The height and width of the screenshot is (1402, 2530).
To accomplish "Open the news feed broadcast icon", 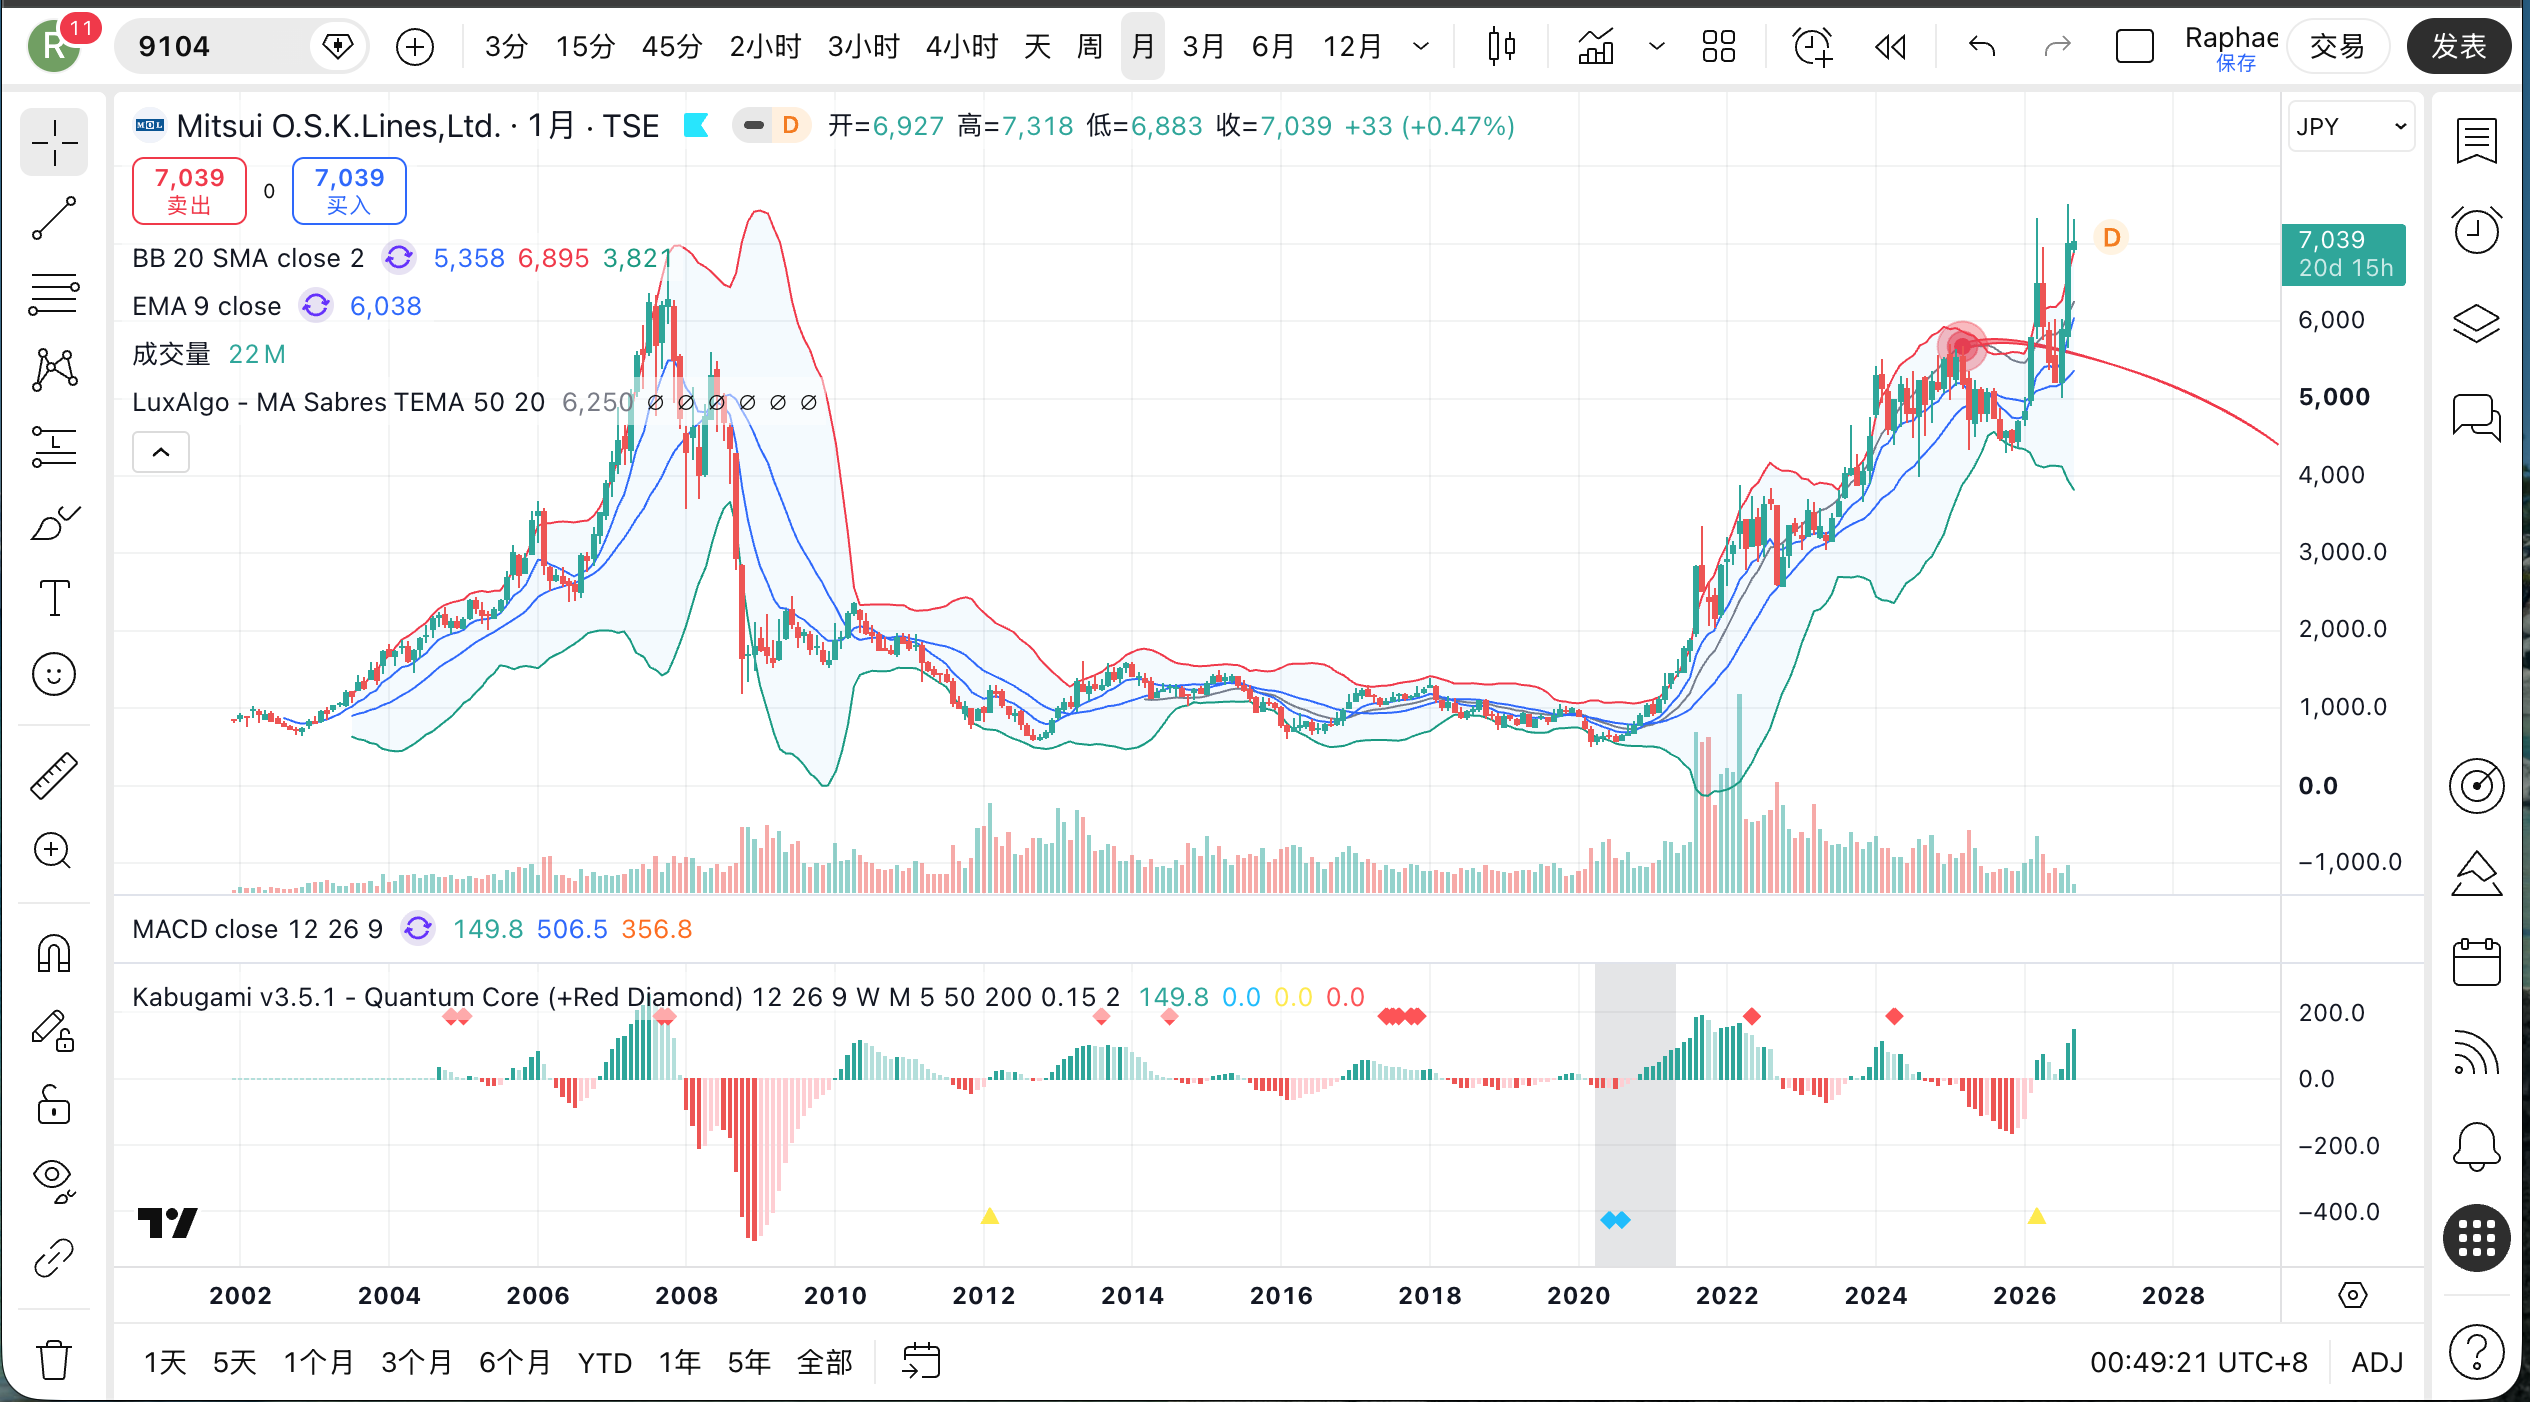I will click(x=2476, y=1053).
